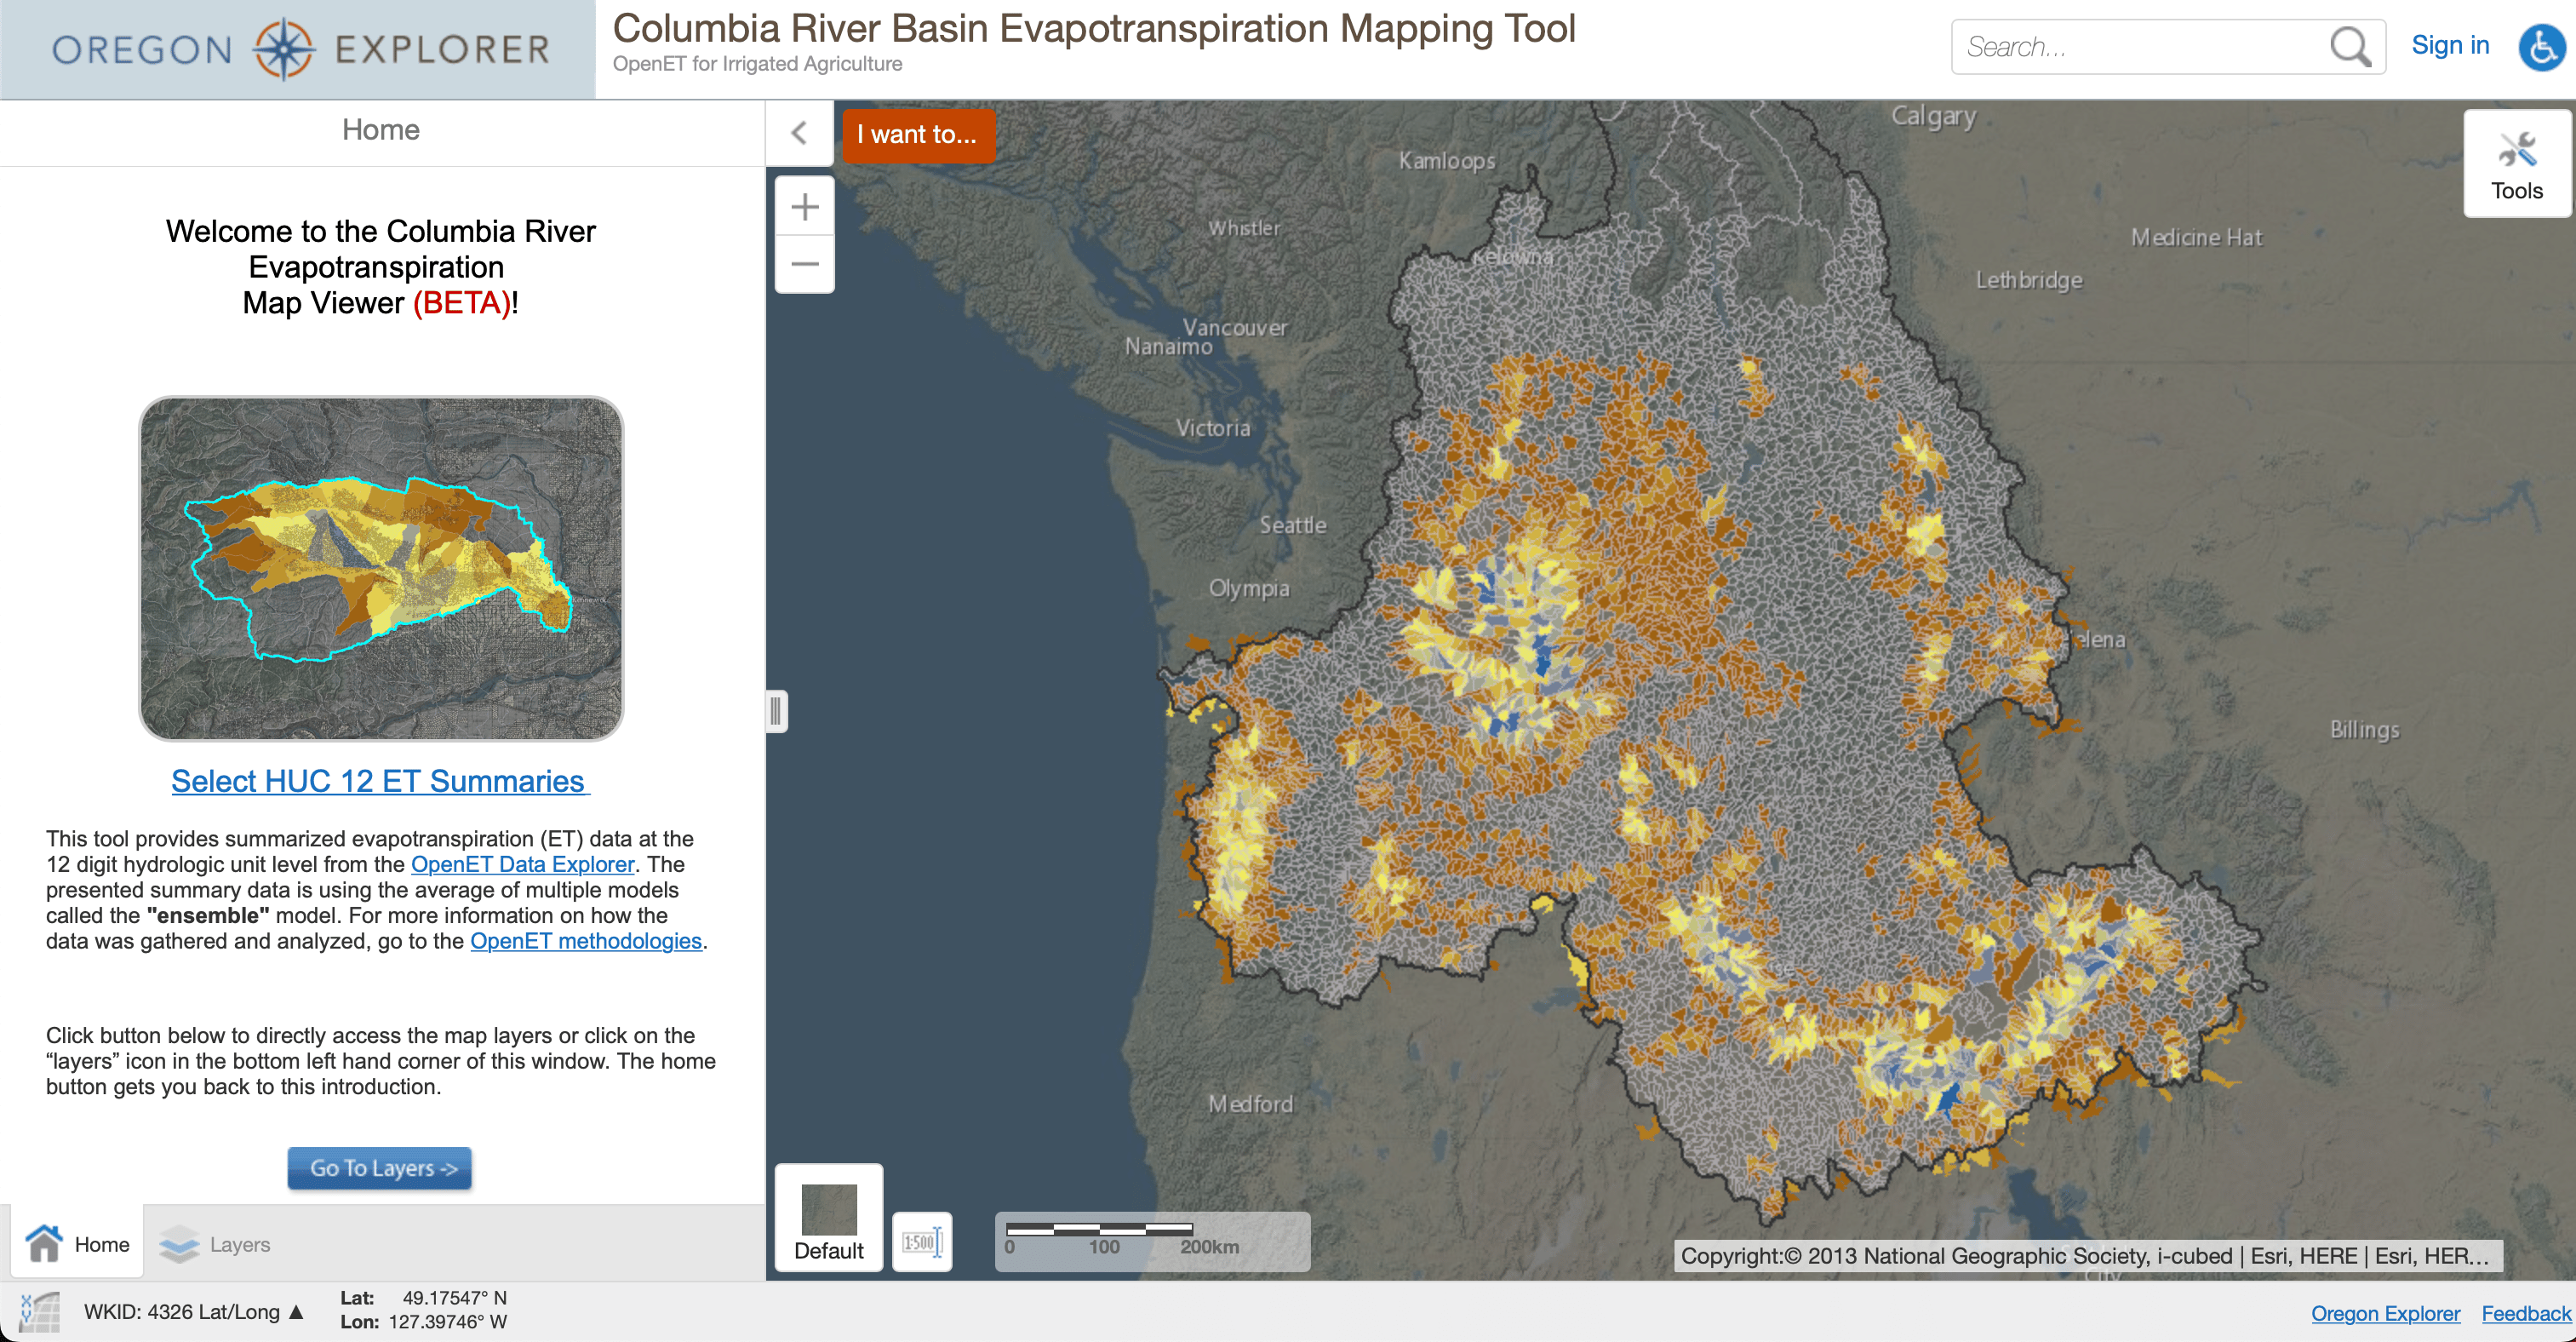Follow the OpenET Data Explorer link
The width and height of the screenshot is (2576, 1342).
point(522,864)
